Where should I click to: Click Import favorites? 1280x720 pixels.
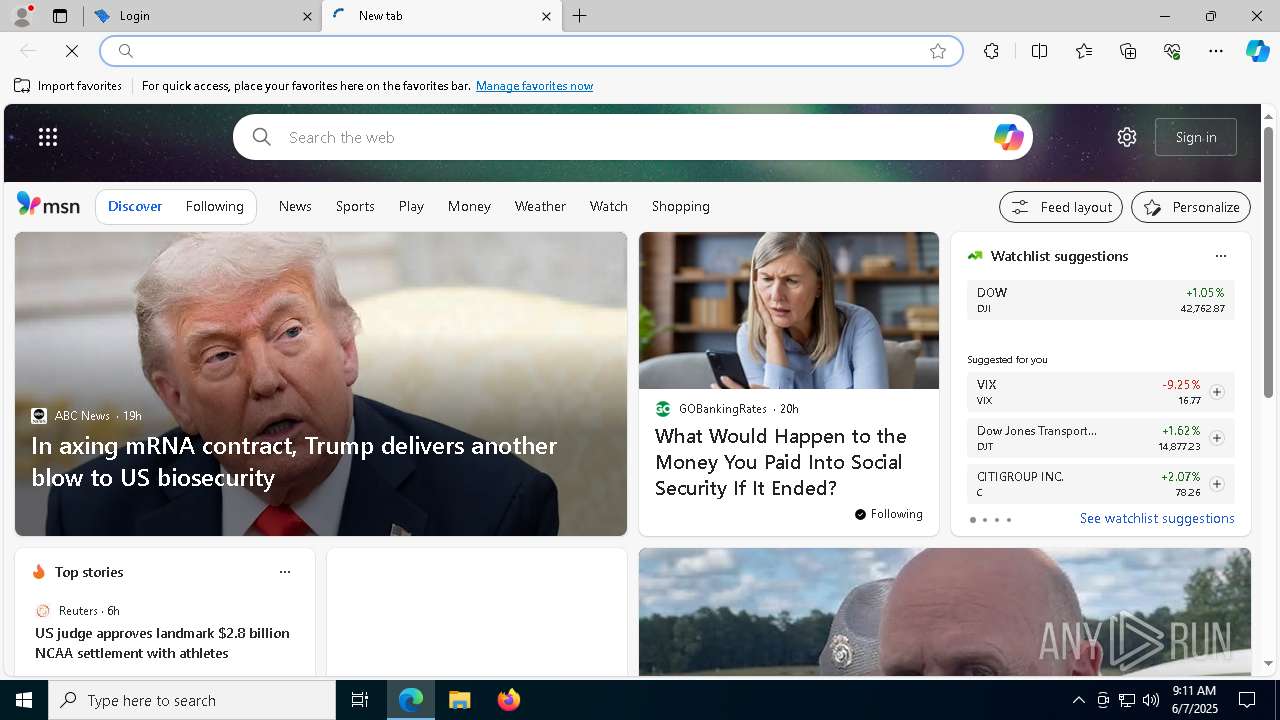pos(68,86)
